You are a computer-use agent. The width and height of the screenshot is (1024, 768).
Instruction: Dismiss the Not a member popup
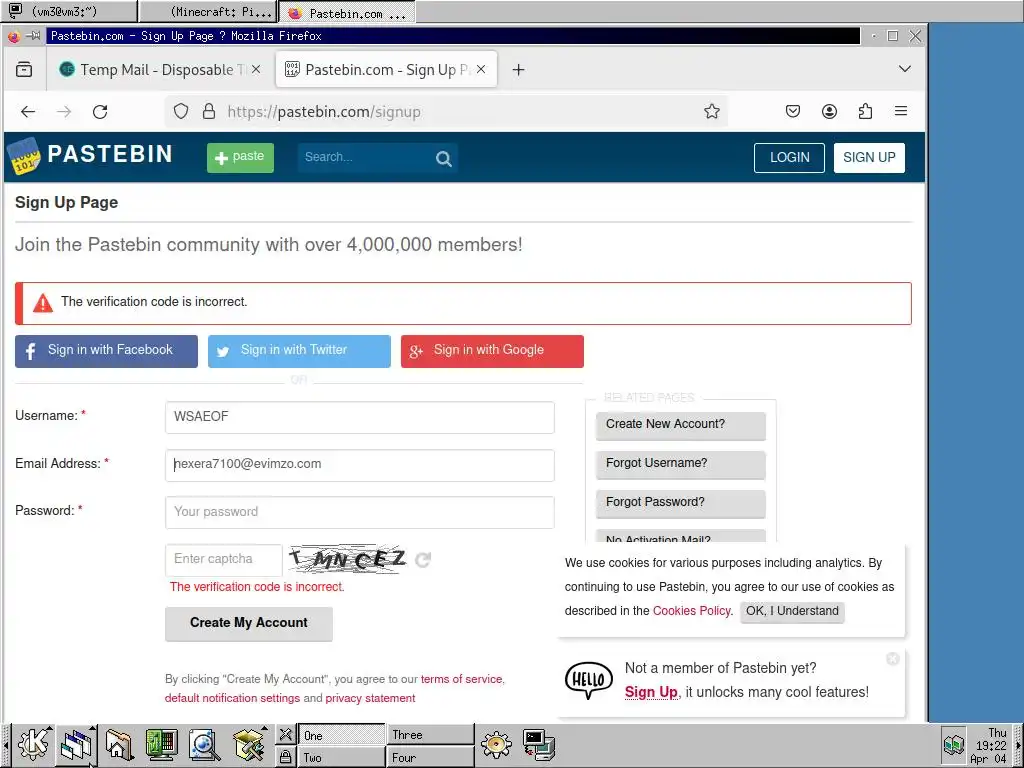coord(893,659)
